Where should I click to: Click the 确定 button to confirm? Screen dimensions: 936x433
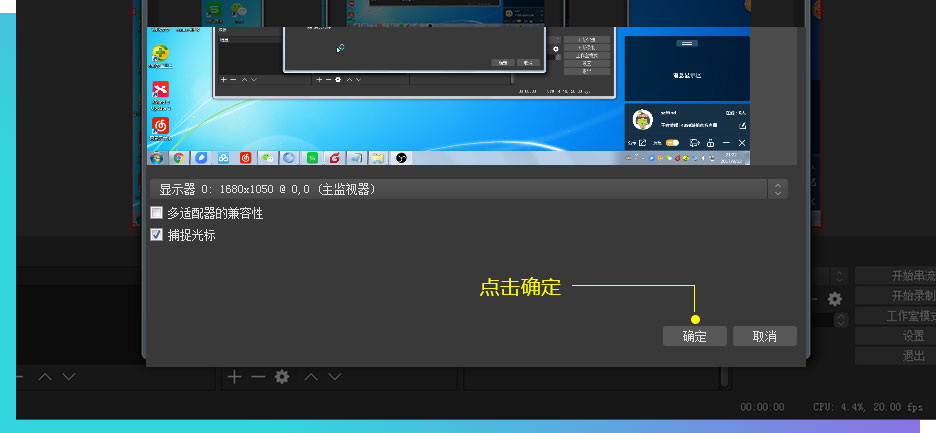695,336
